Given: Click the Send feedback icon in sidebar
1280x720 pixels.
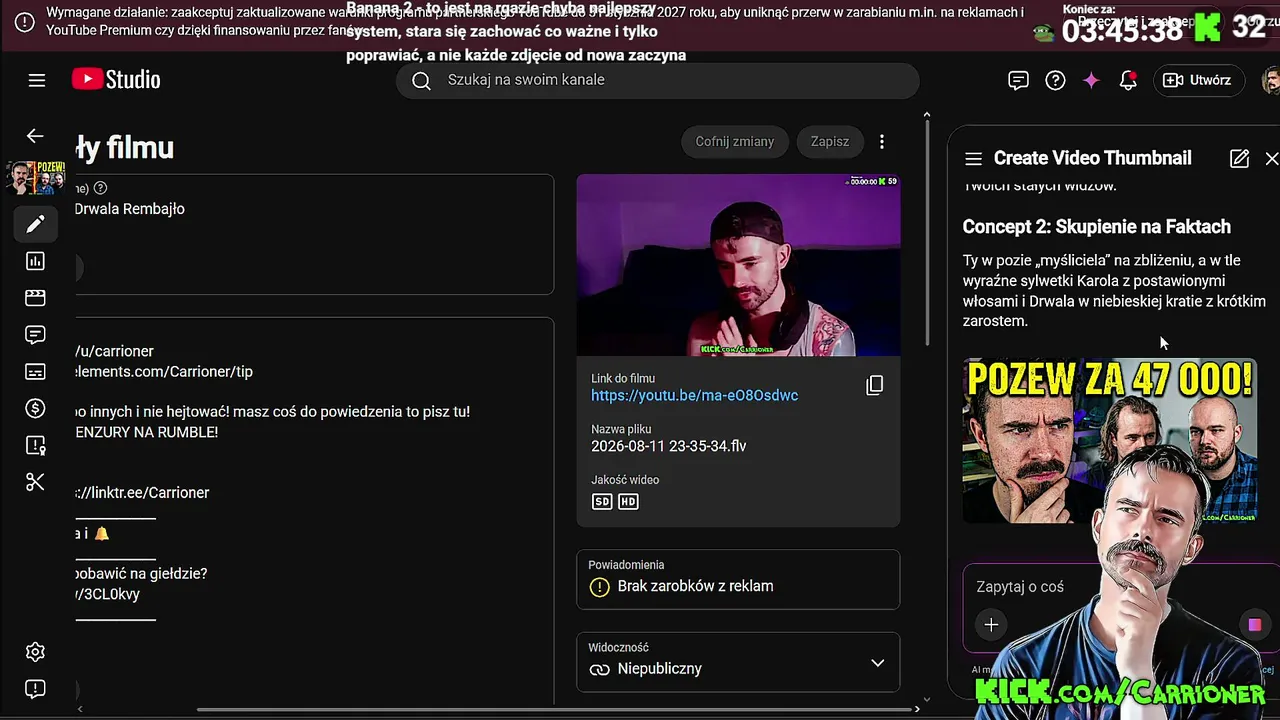Looking at the screenshot, I should 35,689.
